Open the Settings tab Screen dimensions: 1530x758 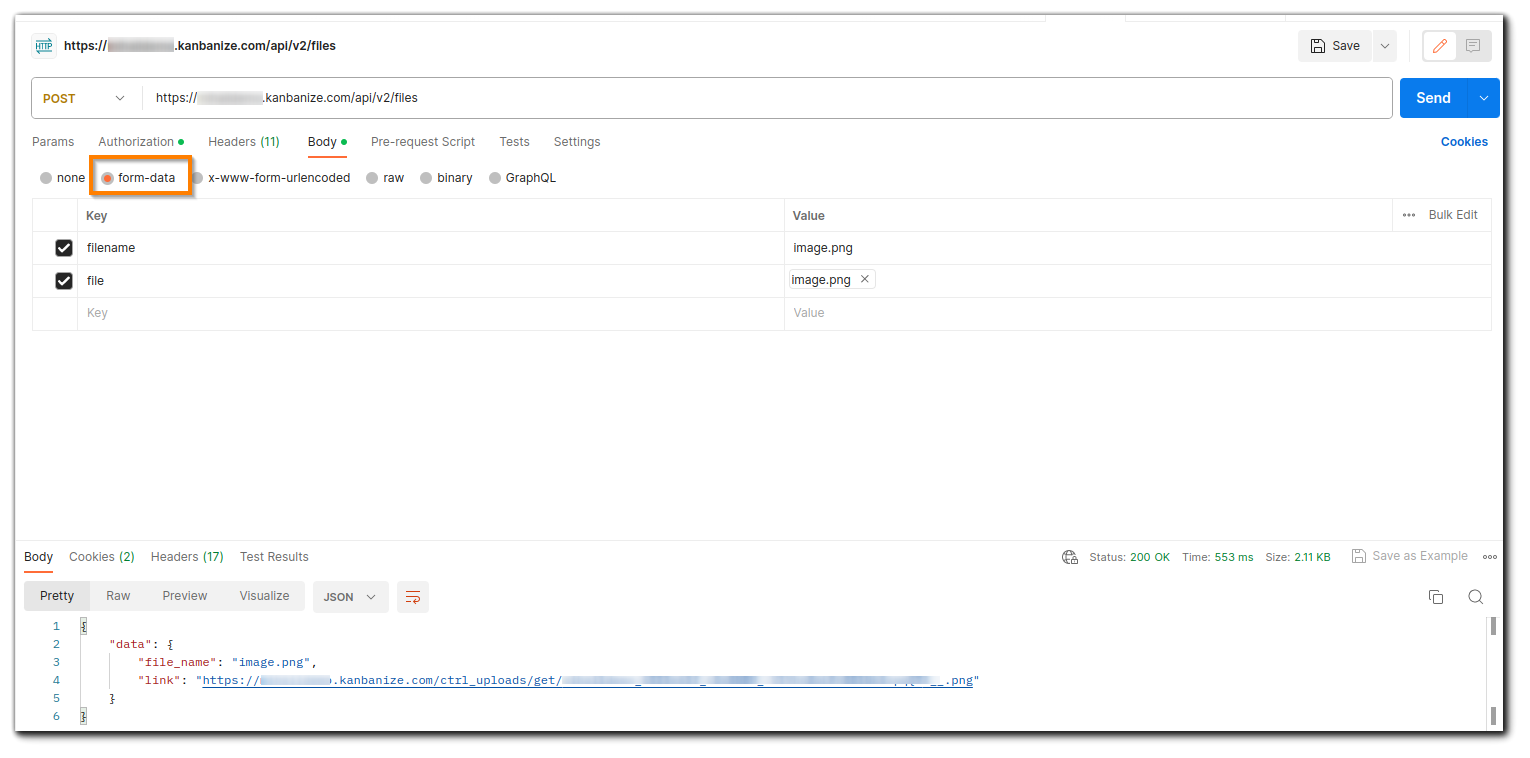pyautogui.click(x=577, y=142)
